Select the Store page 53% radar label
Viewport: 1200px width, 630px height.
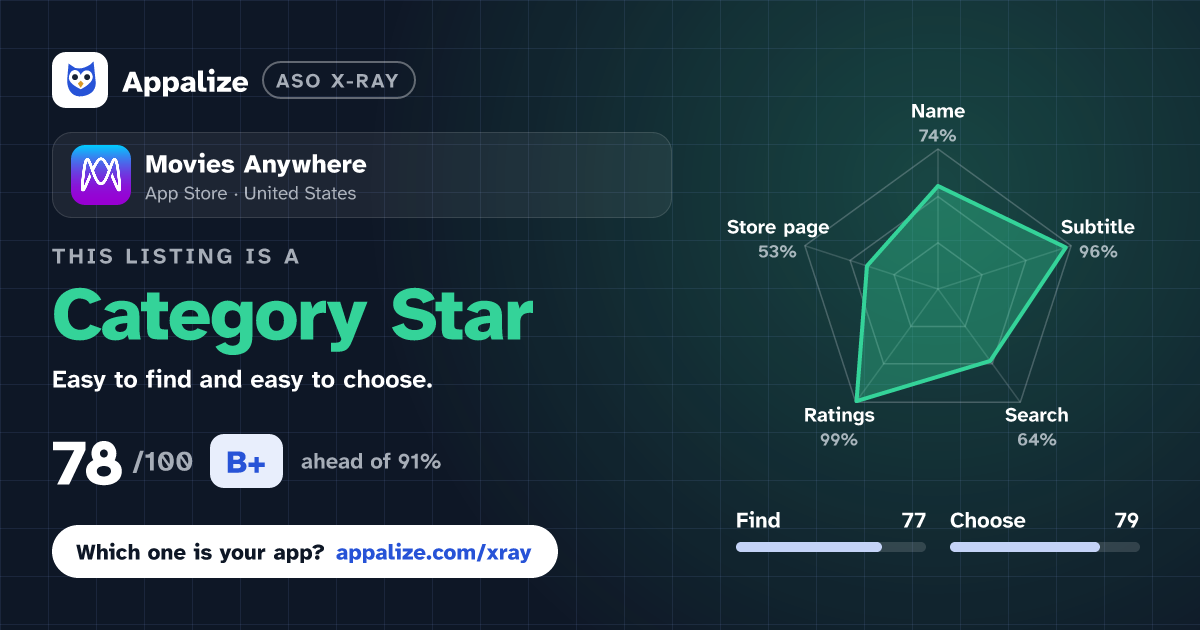coord(777,239)
